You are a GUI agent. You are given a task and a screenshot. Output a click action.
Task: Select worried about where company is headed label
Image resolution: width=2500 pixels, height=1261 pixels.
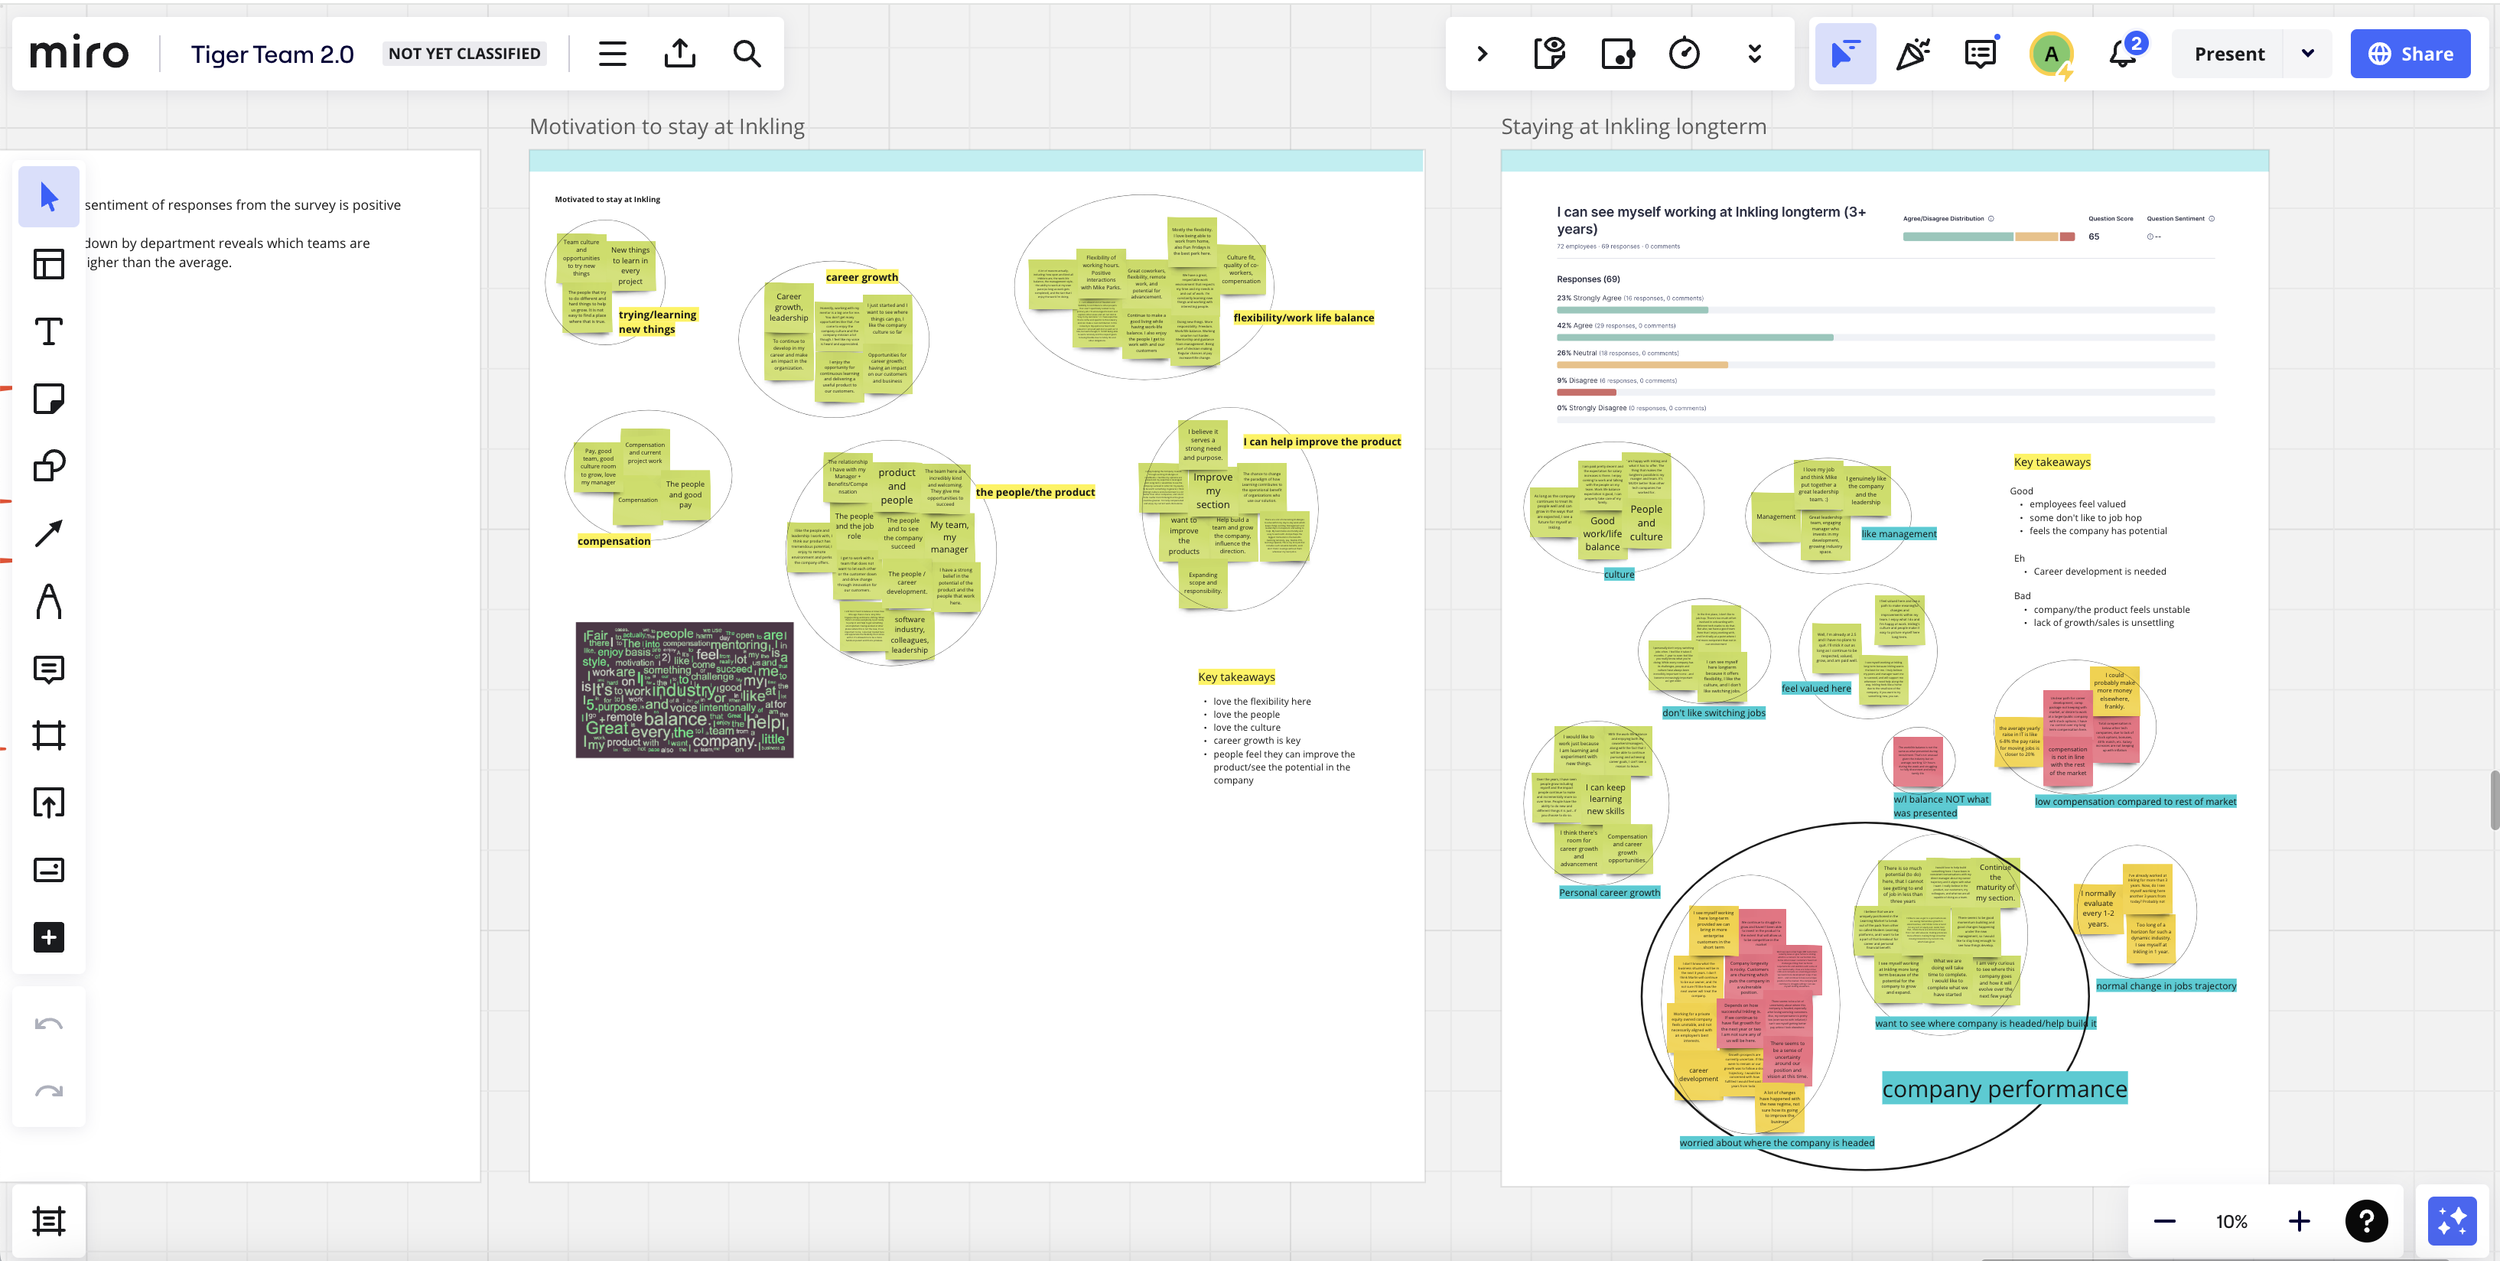point(1777,1143)
